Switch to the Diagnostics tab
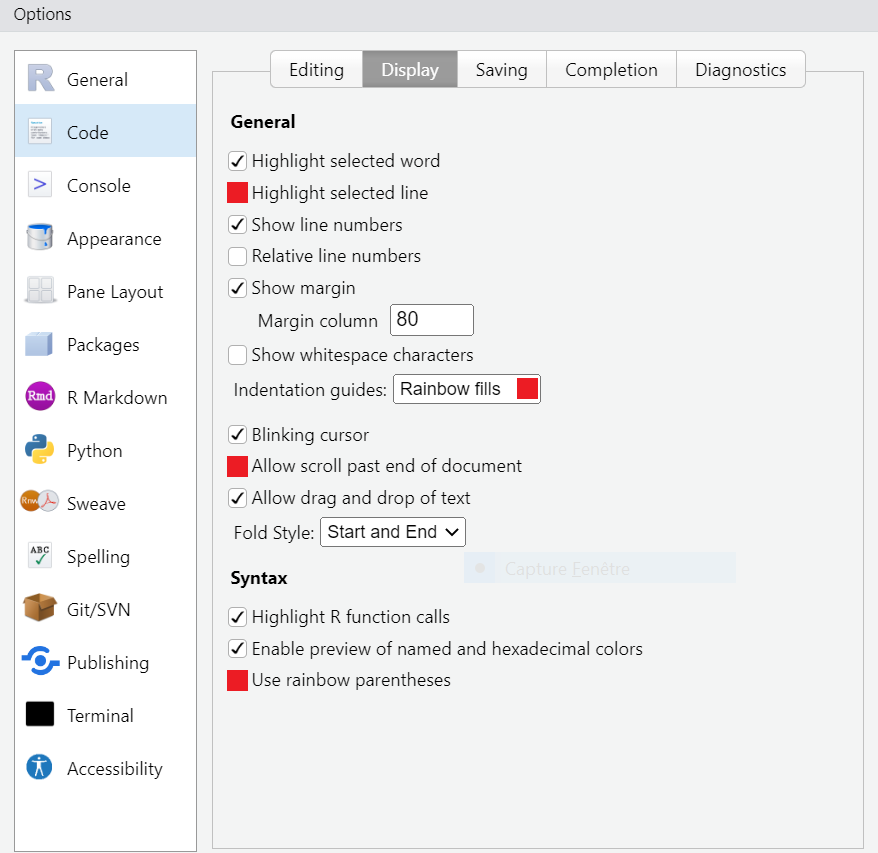The image size is (878, 853). pyautogui.click(x=740, y=70)
